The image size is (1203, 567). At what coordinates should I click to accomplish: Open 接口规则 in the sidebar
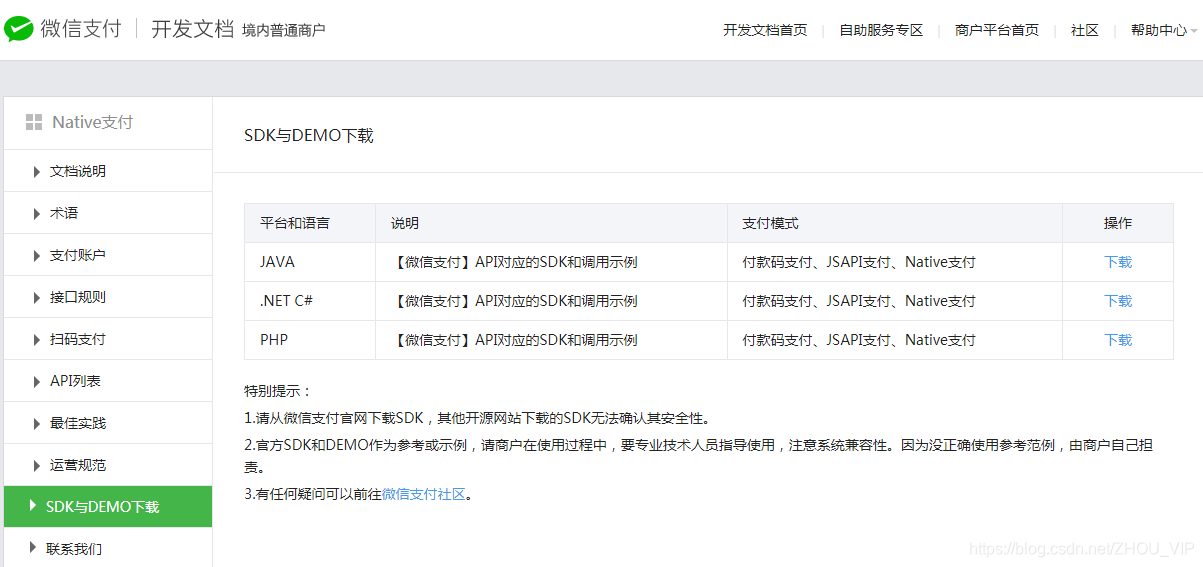tap(78, 297)
